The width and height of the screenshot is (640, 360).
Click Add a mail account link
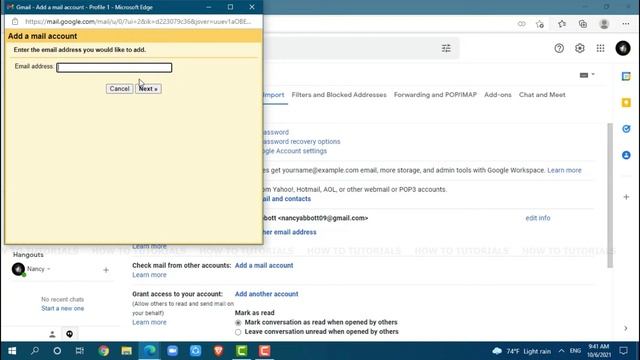[264, 265]
